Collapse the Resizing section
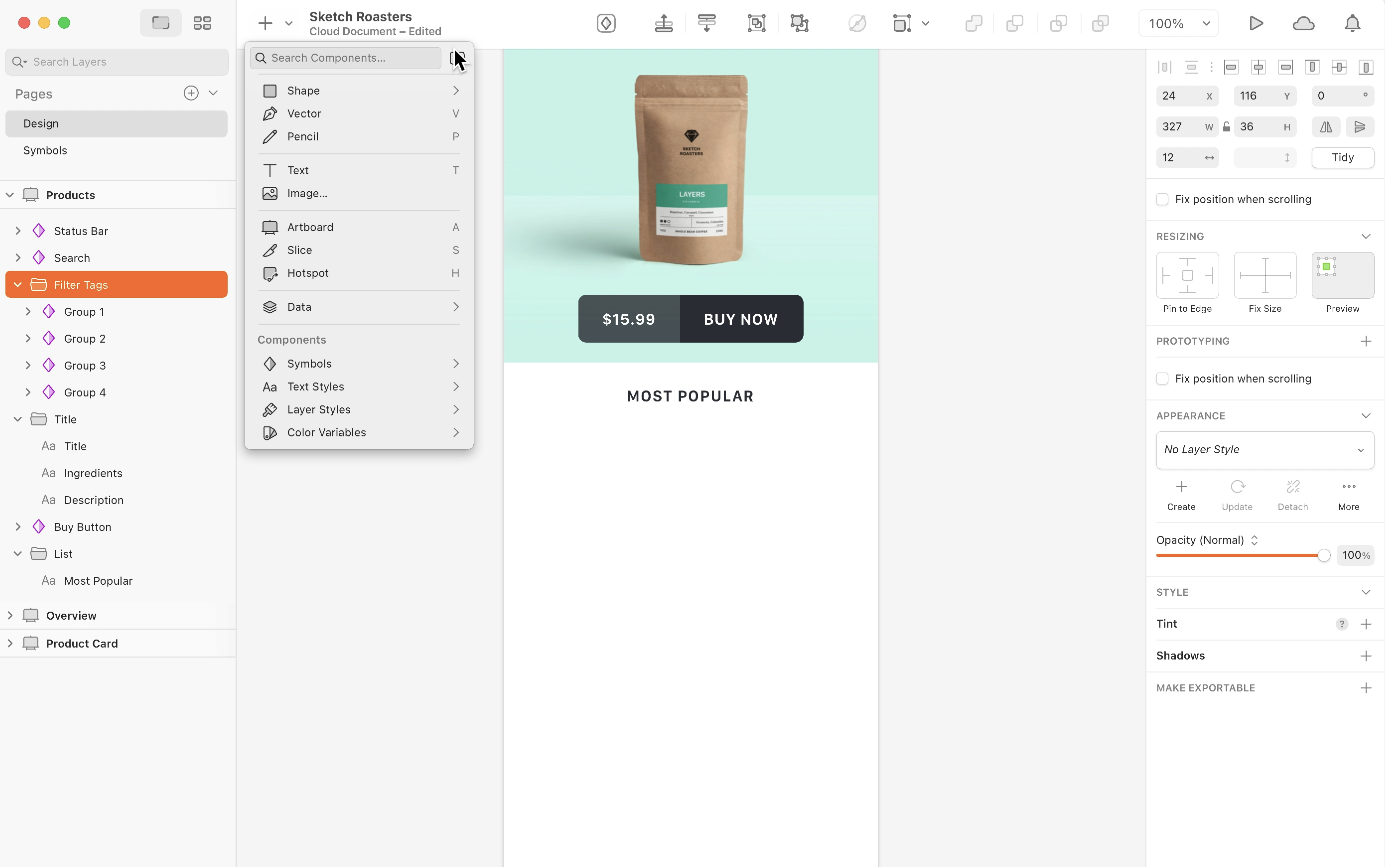The image size is (1385, 867). pyautogui.click(x=1366, y=236)
